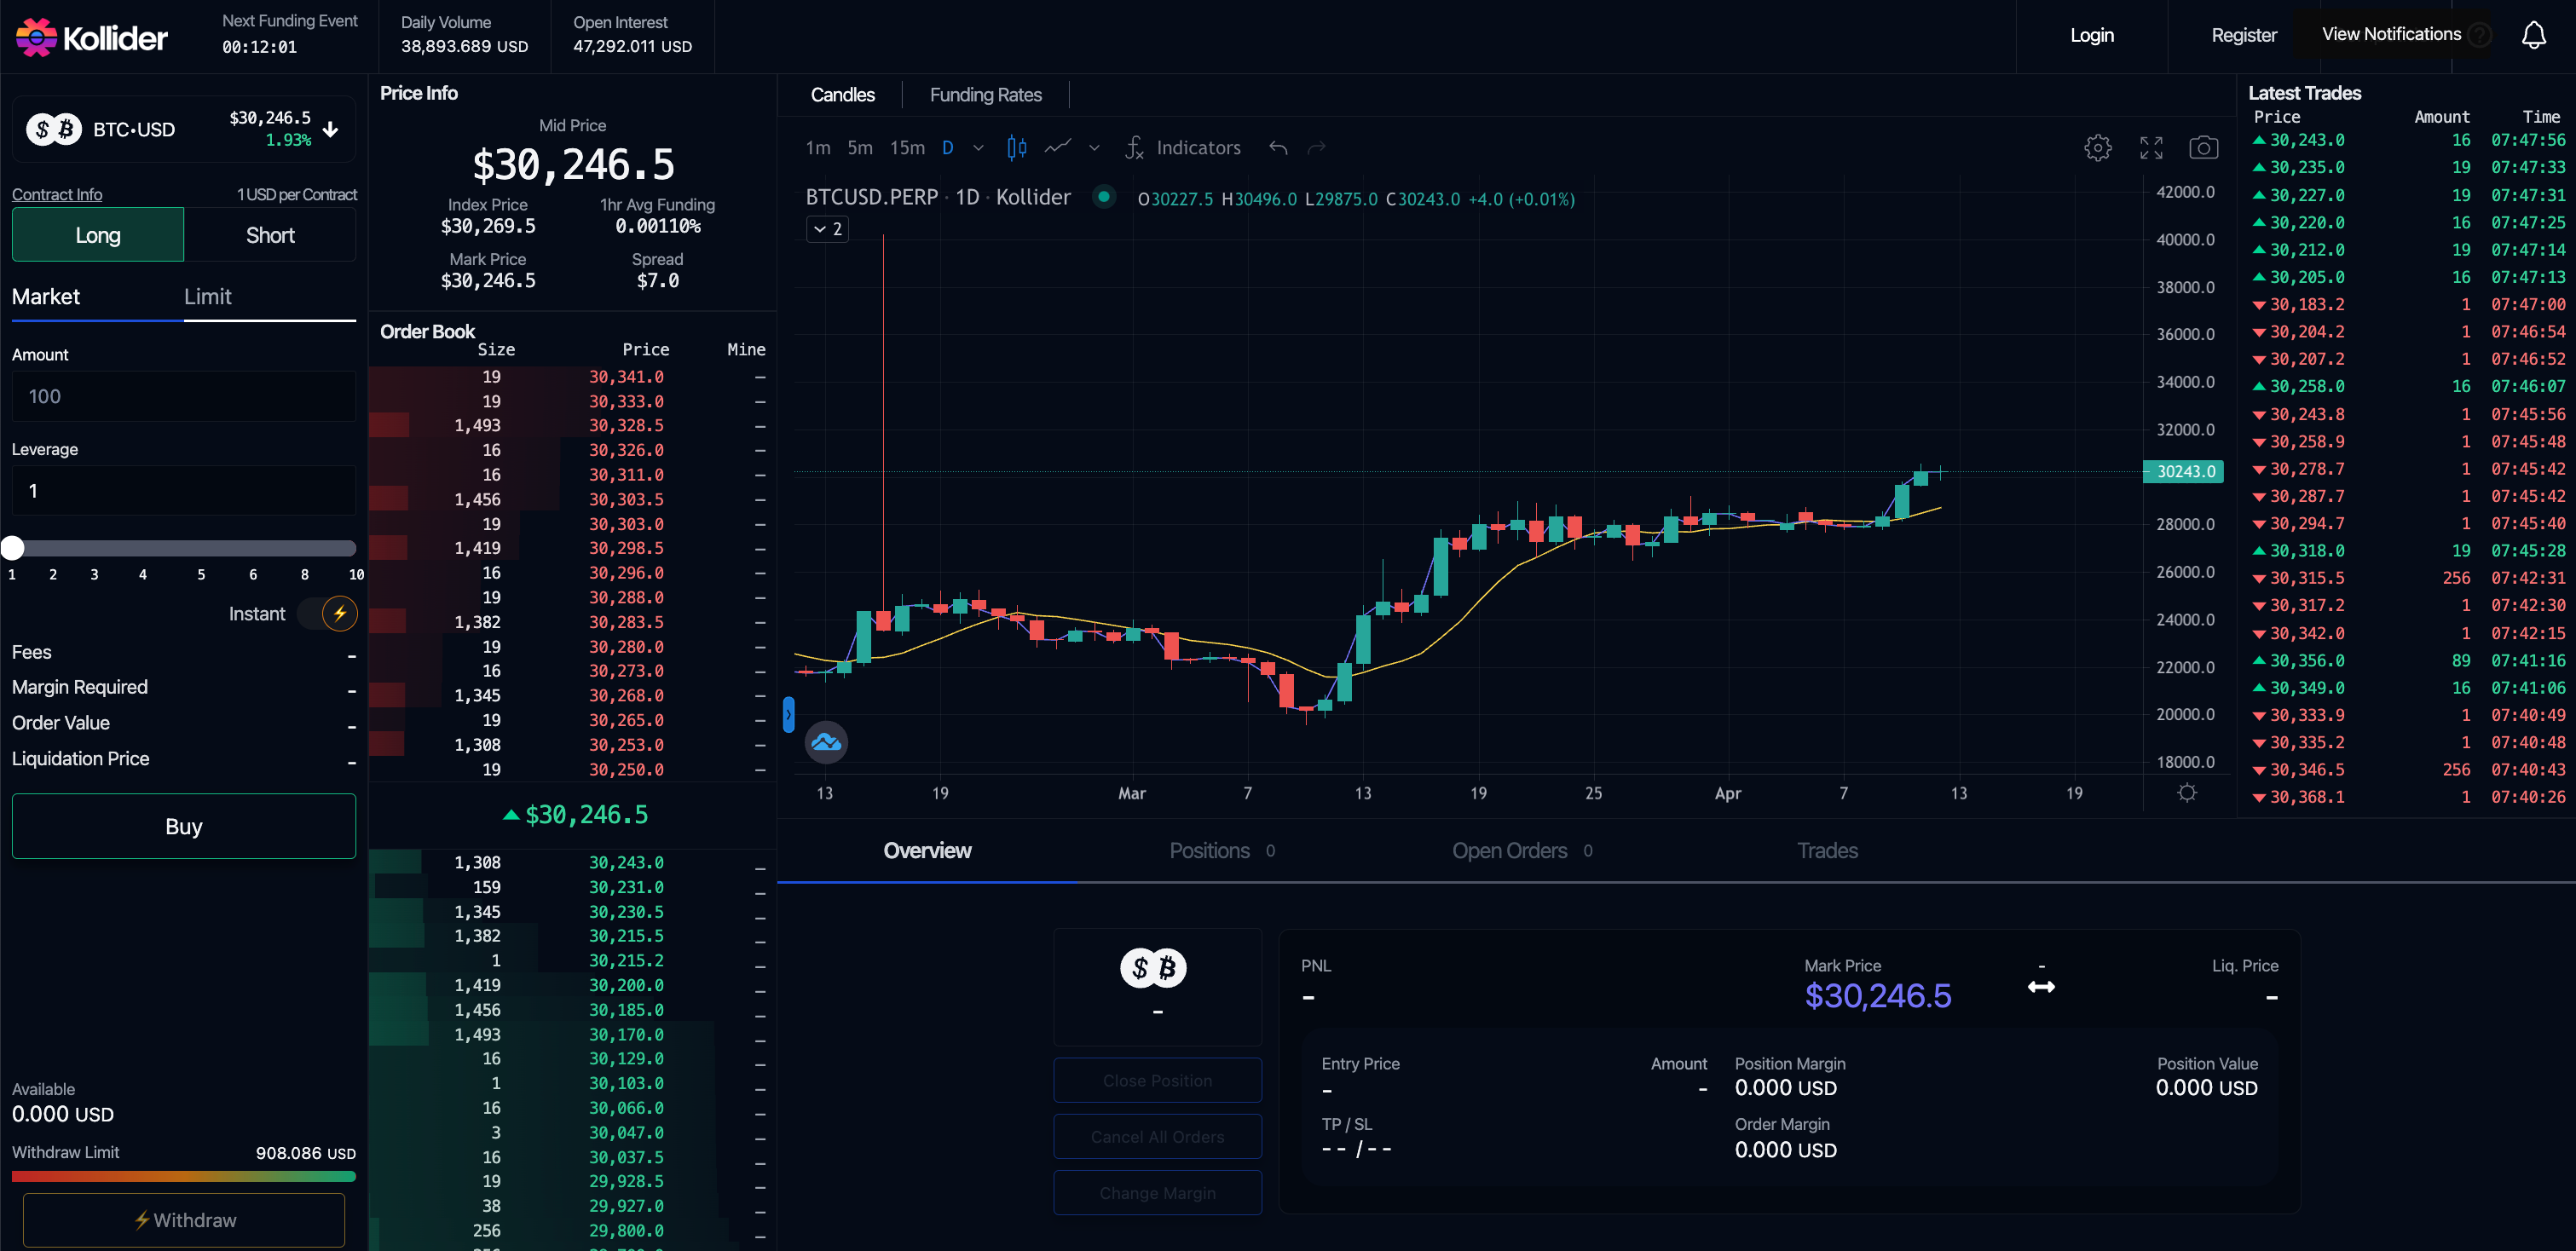Select the line chart type icon
2576x1251 pixels.
[1058, 148]
